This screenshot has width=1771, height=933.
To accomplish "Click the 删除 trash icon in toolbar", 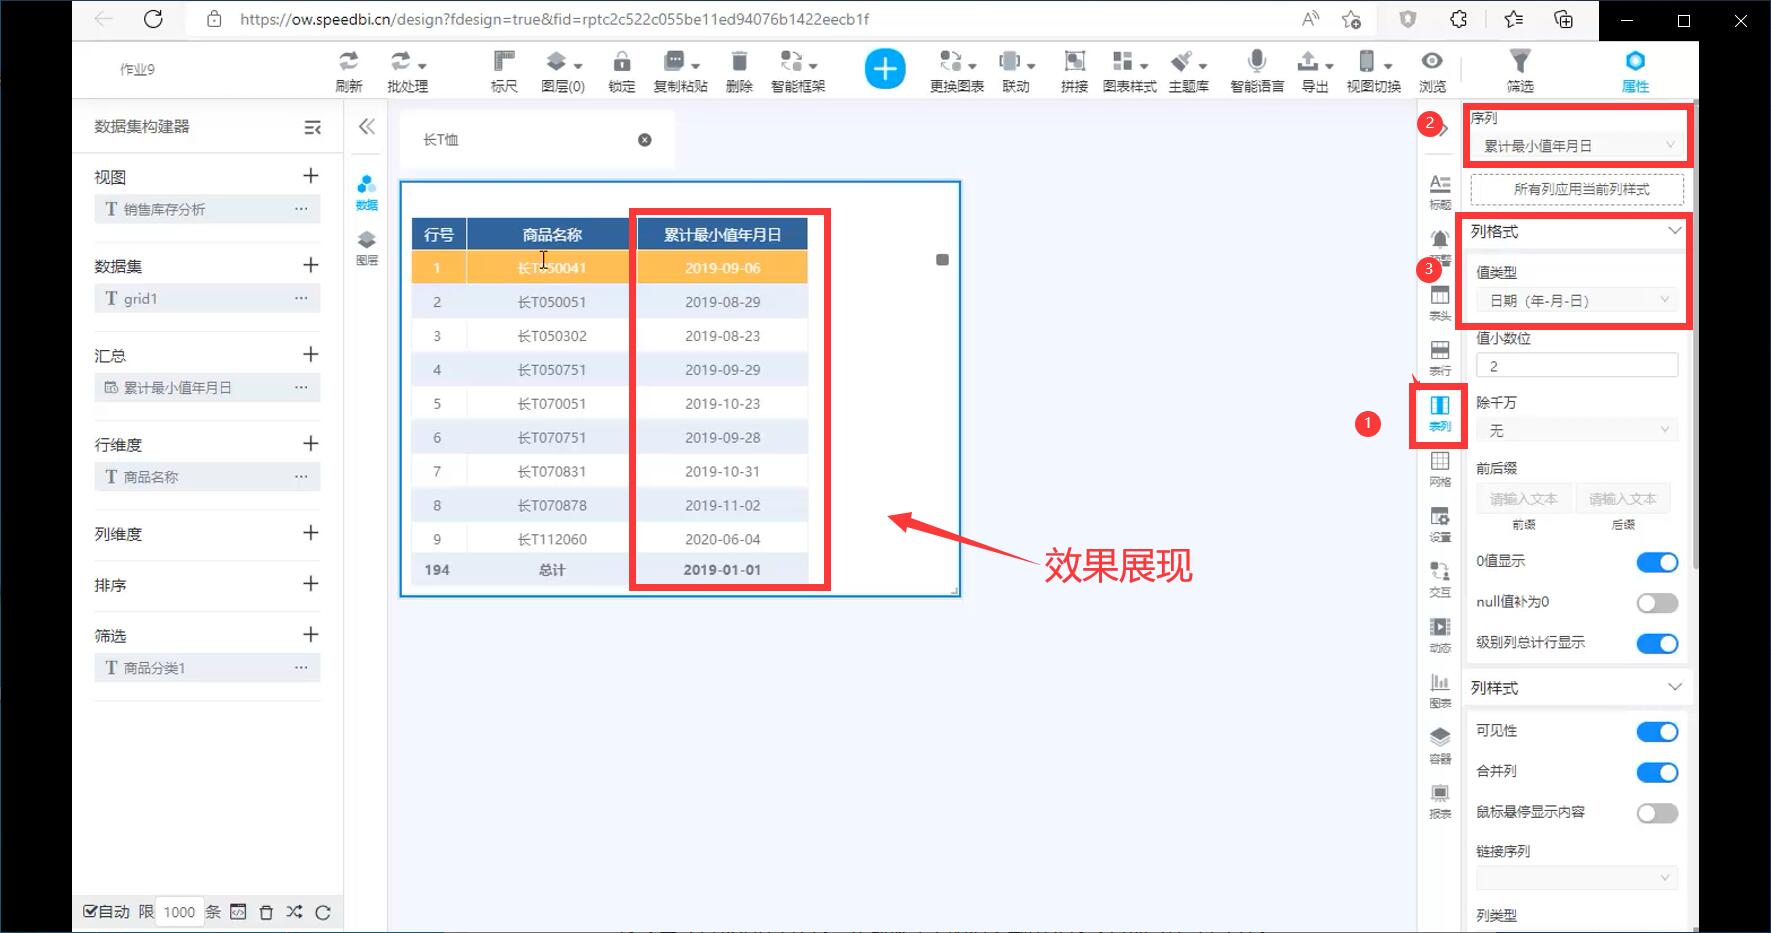I will point(738,62).
